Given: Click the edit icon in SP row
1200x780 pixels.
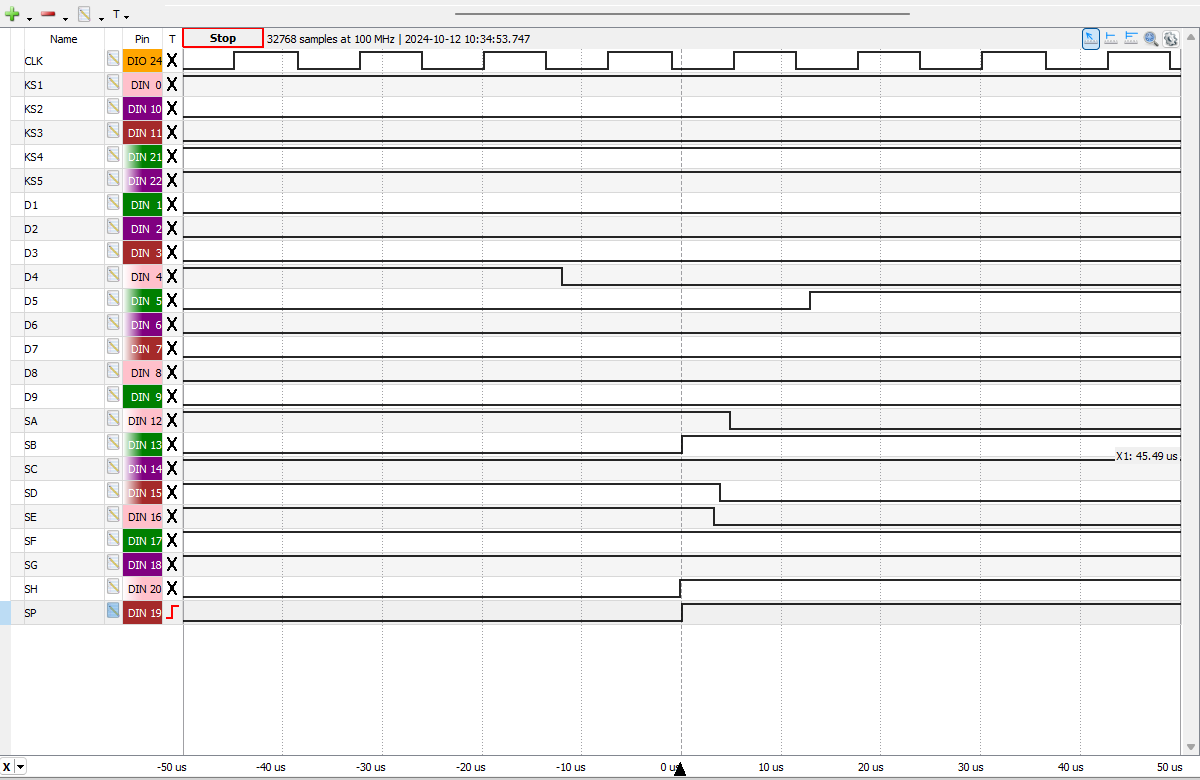Looking at the screenshot, I should pos(114,612).
